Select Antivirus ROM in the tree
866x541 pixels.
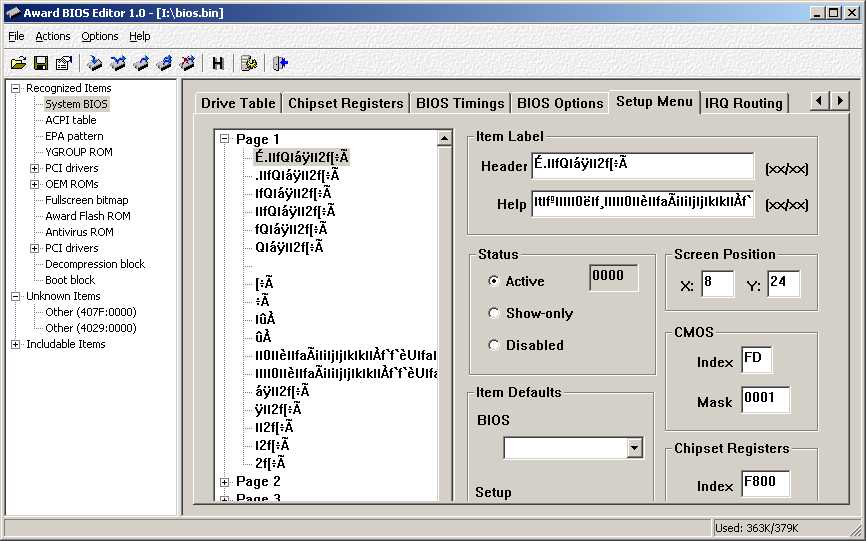[x=80, y=232]
